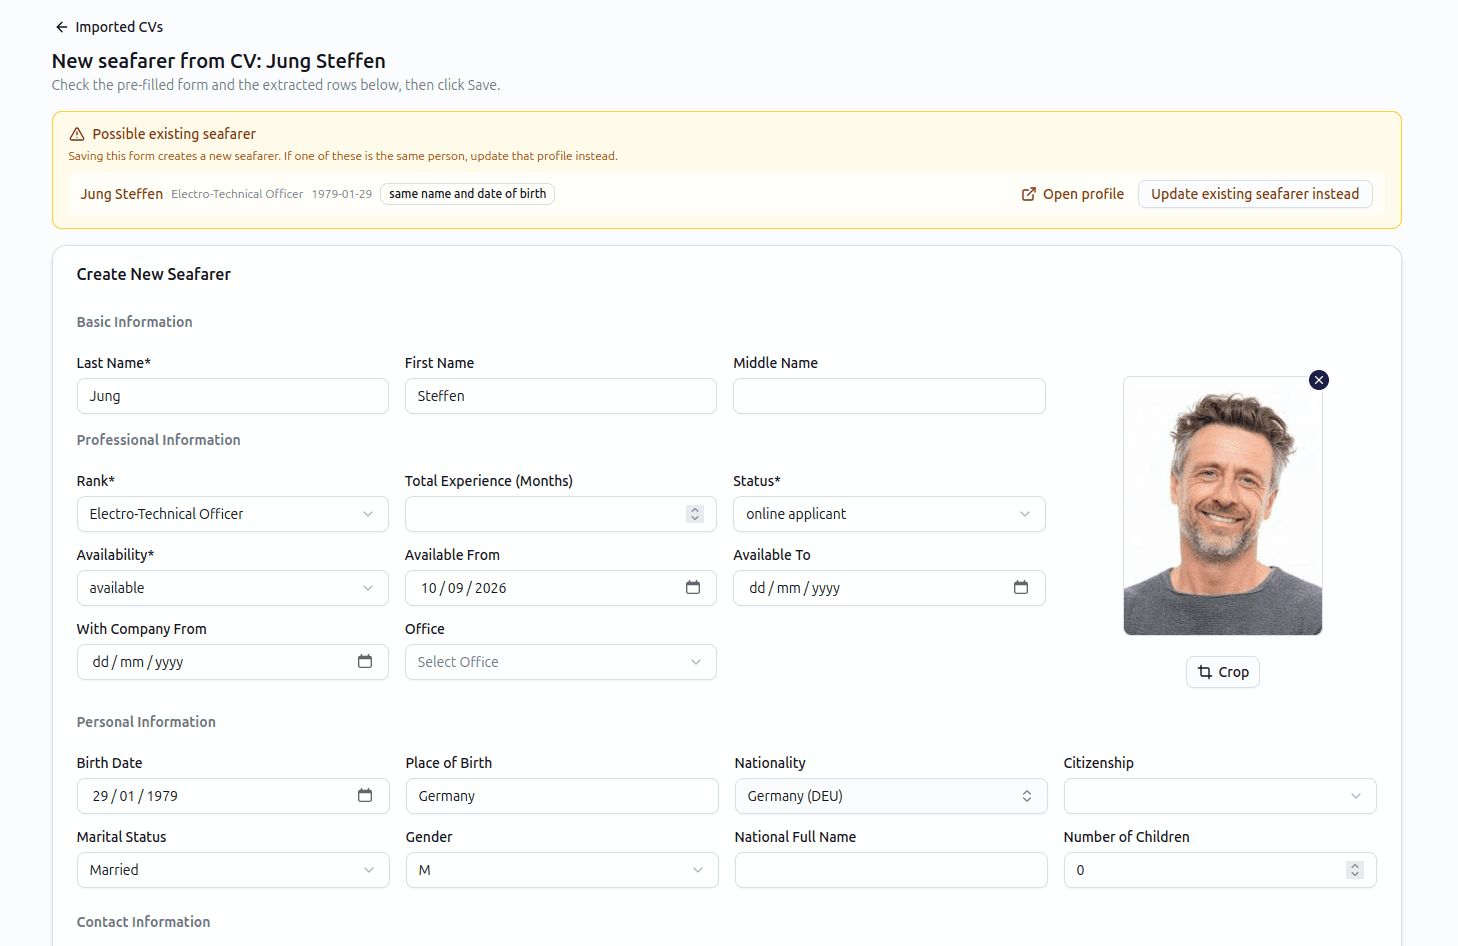Adjust the Total Experience months stepper

click(695, 514)
